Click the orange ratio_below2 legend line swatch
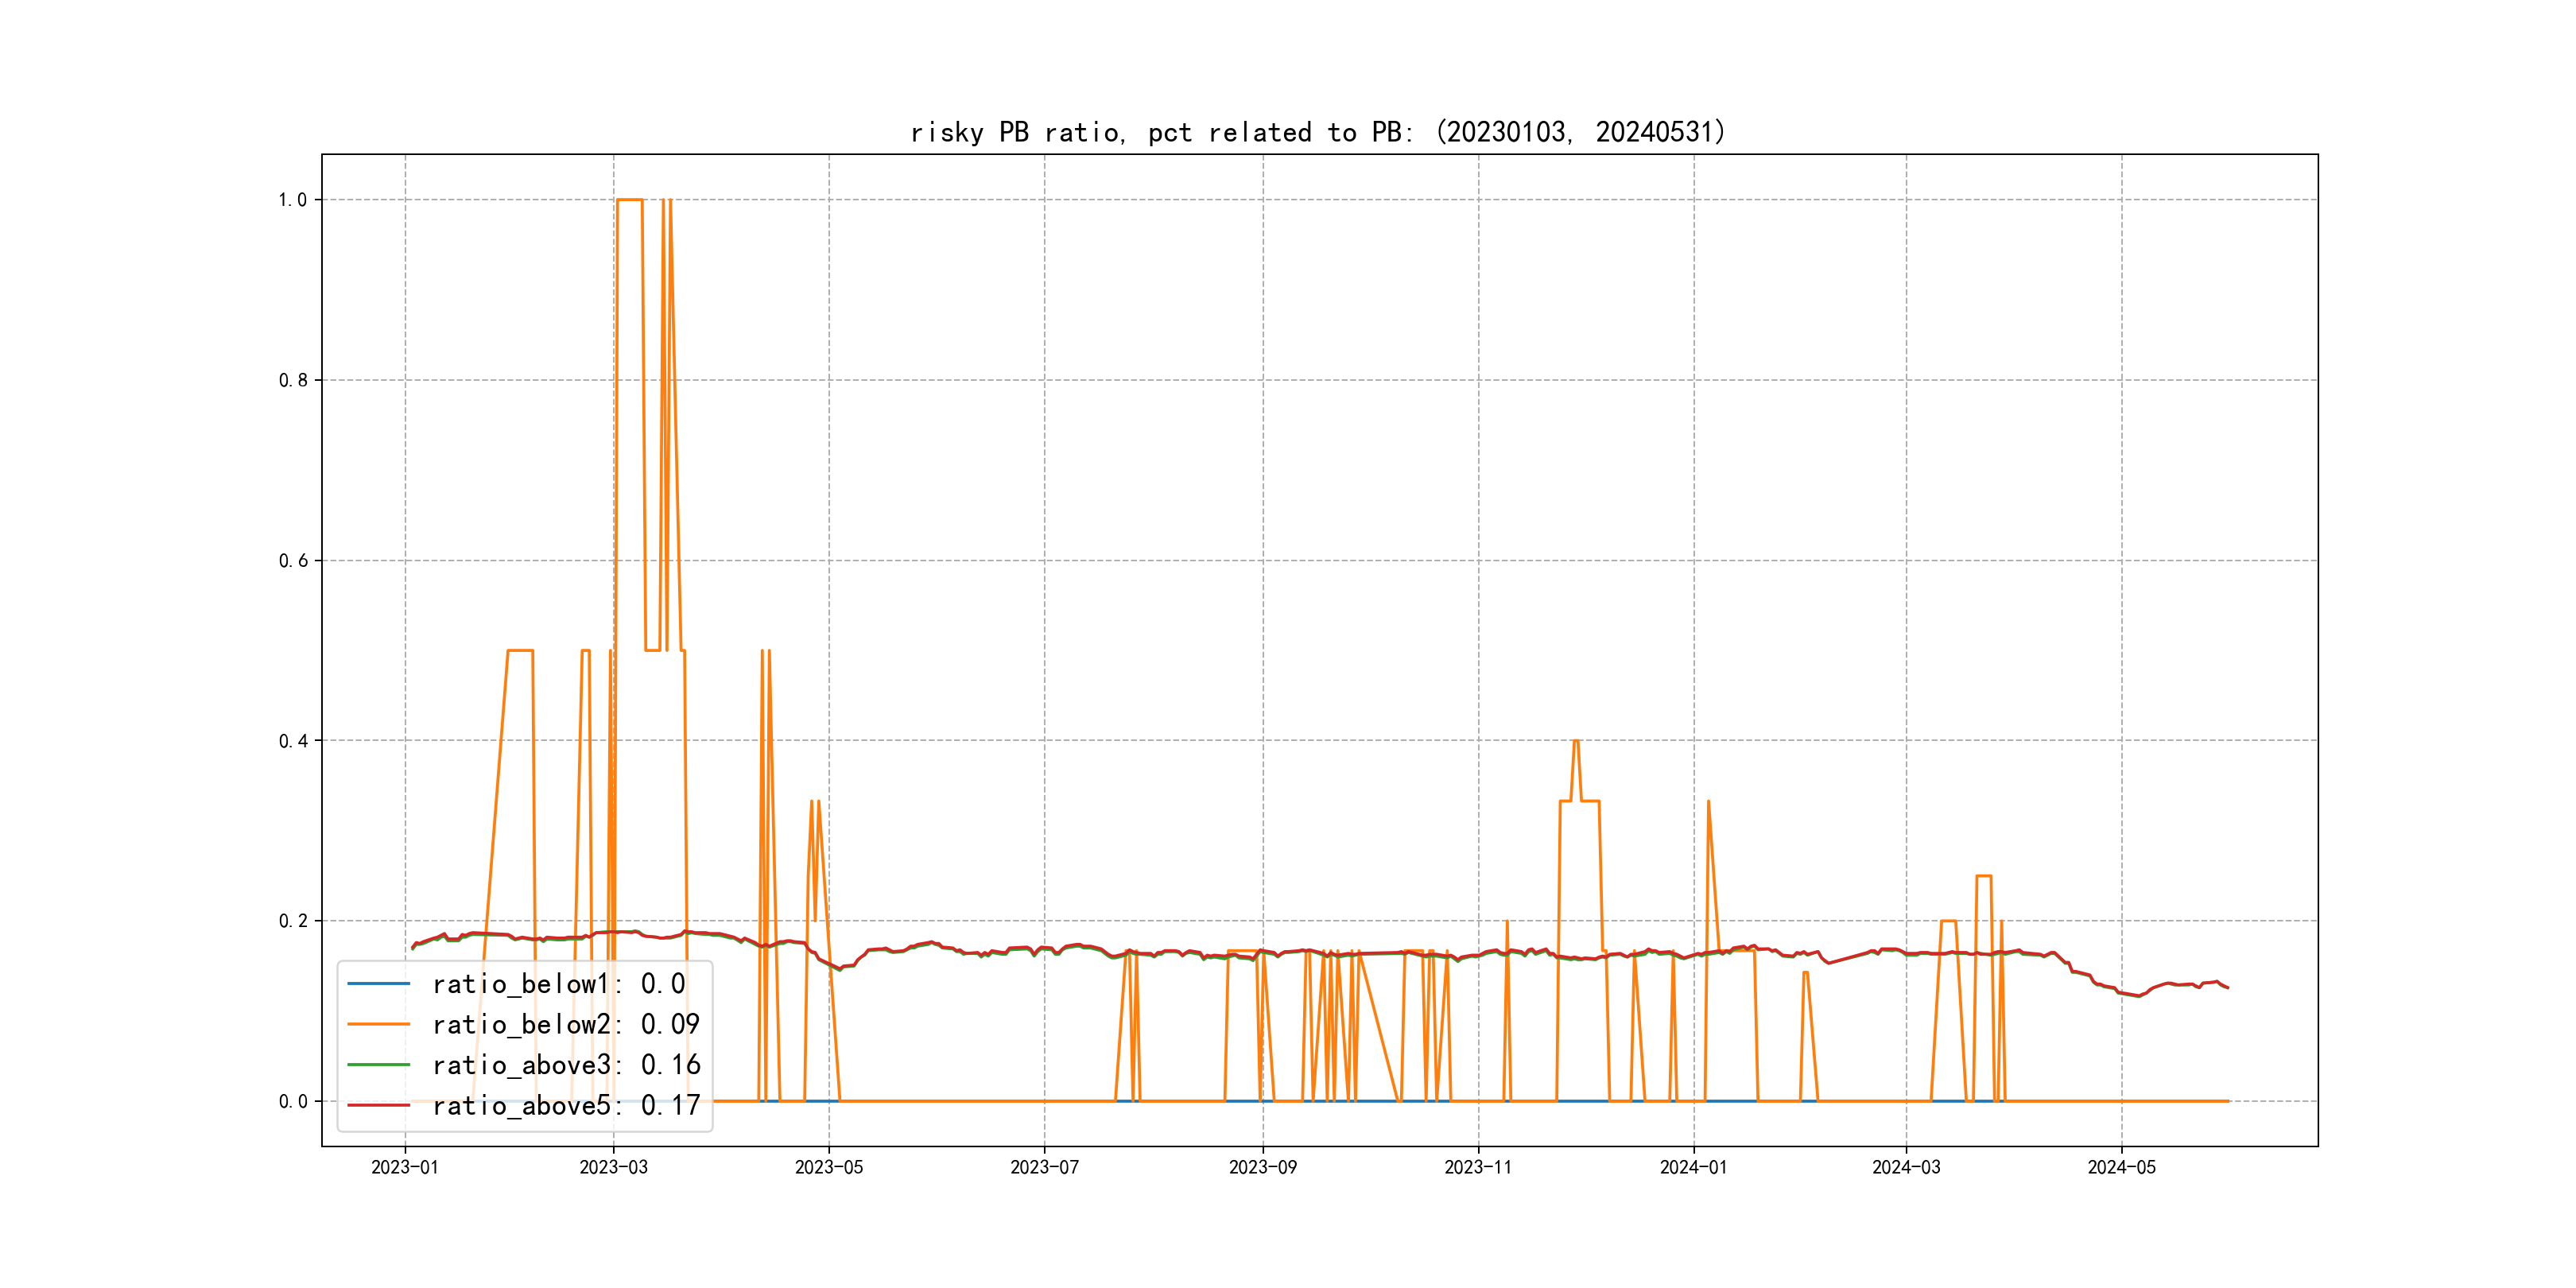 [x=378, y=1024]
